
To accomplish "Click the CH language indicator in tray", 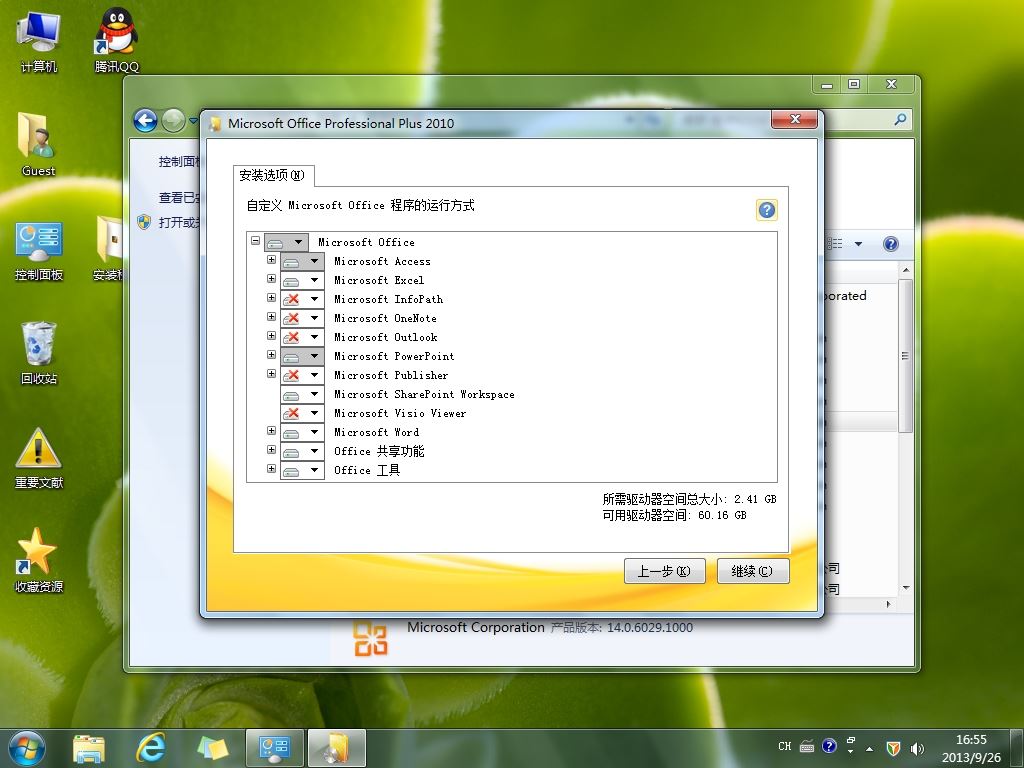I will [x=784, y=746].
